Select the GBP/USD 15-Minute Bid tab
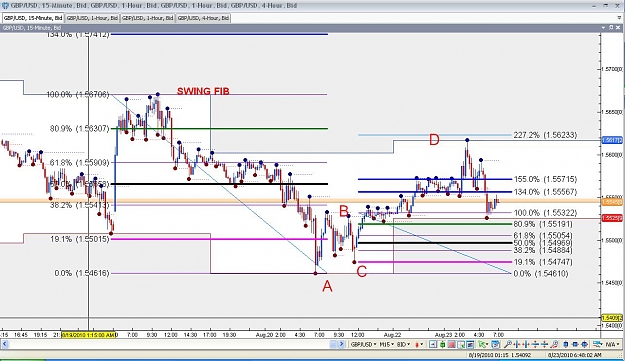 (33, 18)
